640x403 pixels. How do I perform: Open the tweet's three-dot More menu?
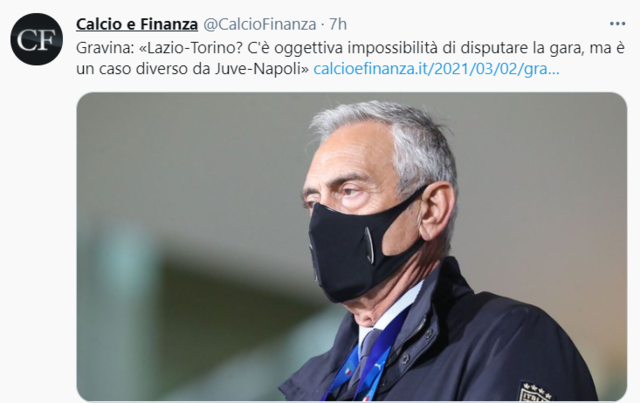tap(617, 24)
